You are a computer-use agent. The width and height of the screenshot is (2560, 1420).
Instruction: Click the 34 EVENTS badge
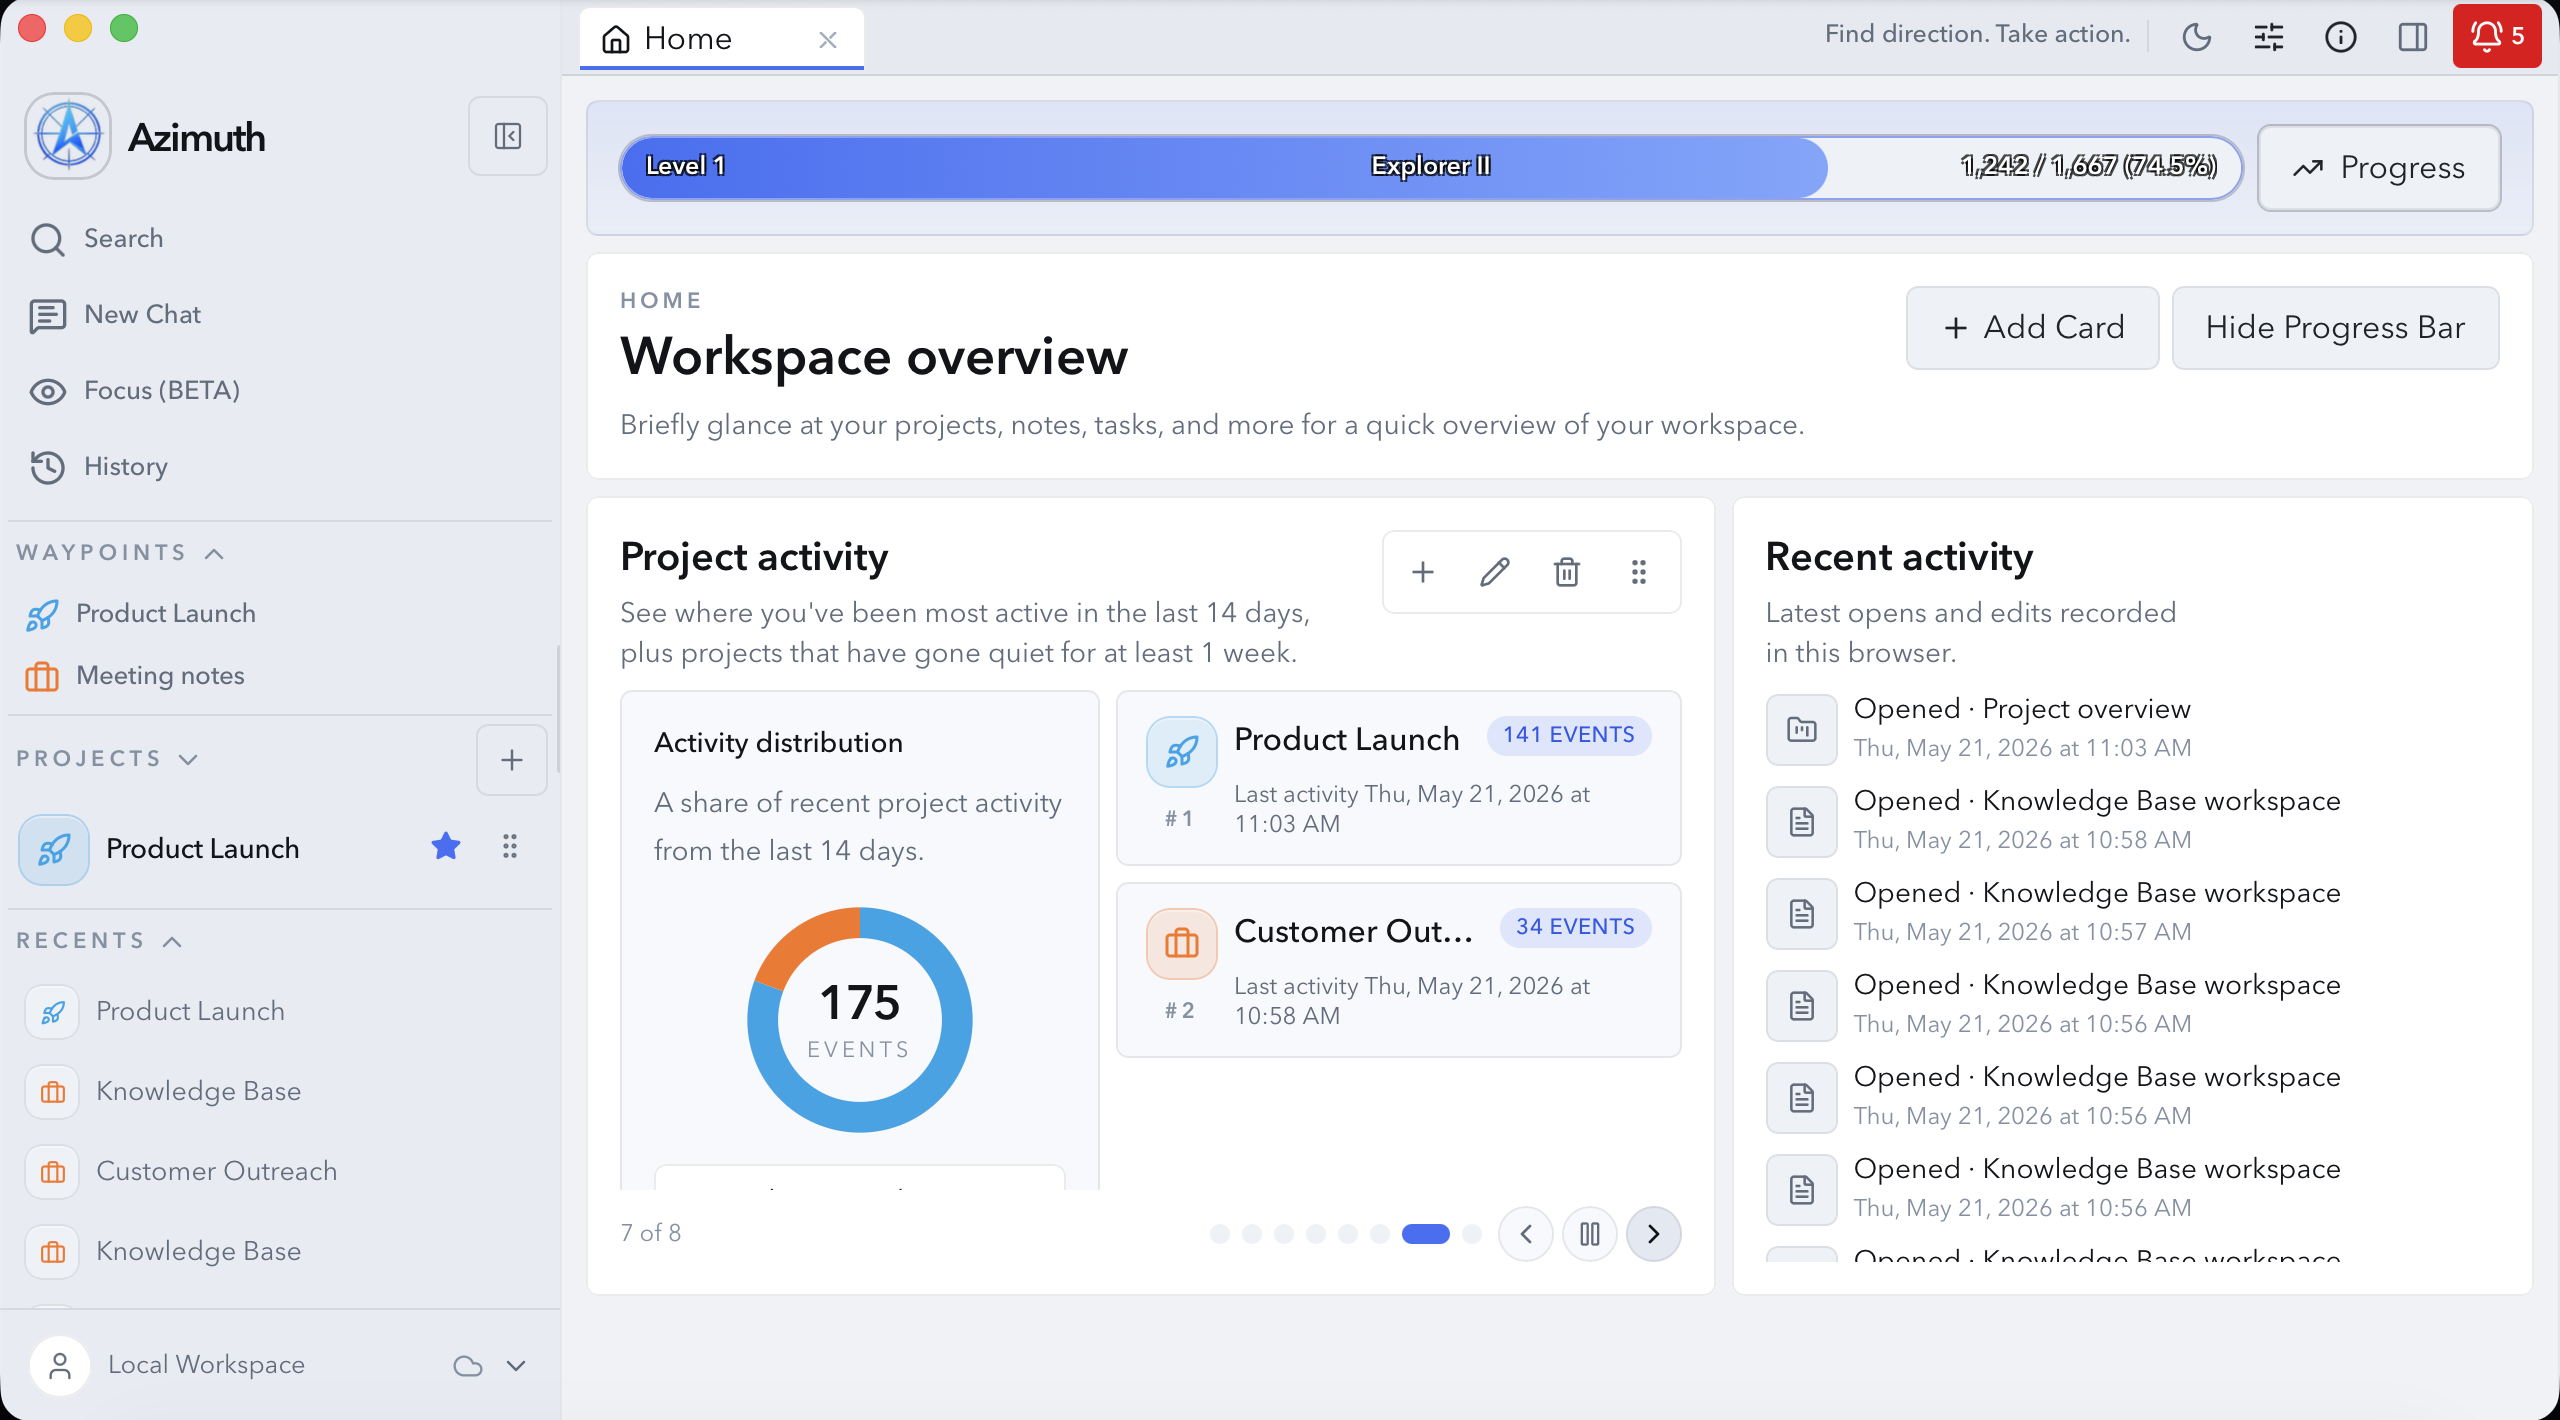point(1575,927)
